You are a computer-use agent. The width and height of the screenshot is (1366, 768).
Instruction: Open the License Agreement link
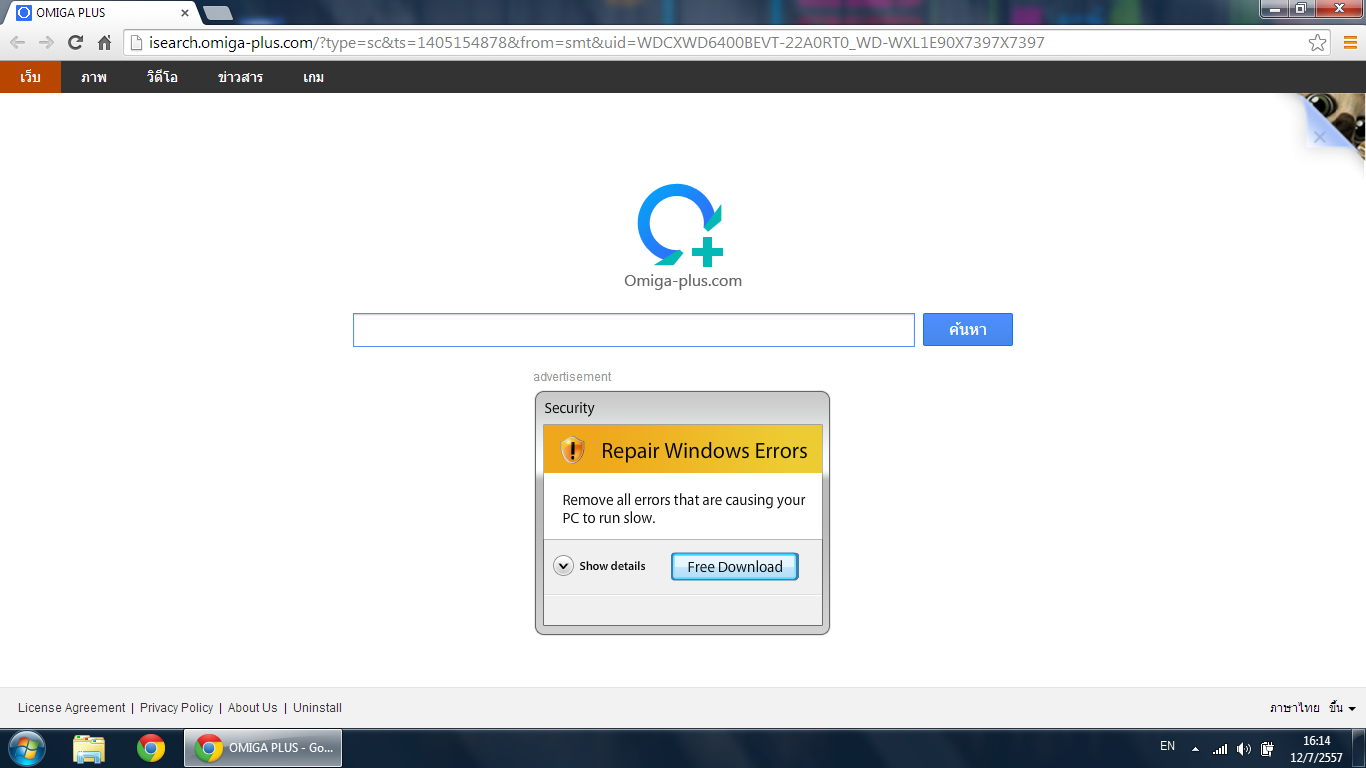point(72,708)
